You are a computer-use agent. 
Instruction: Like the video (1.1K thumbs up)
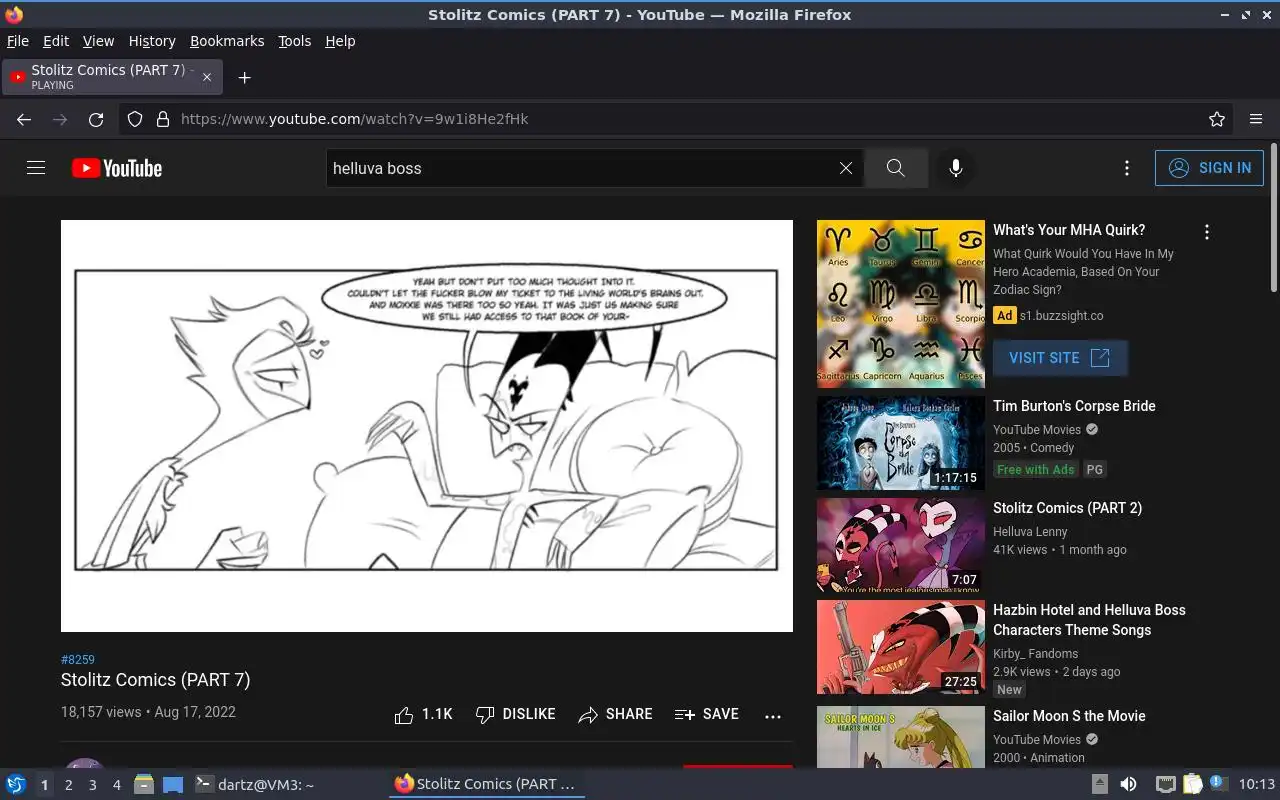423,715
